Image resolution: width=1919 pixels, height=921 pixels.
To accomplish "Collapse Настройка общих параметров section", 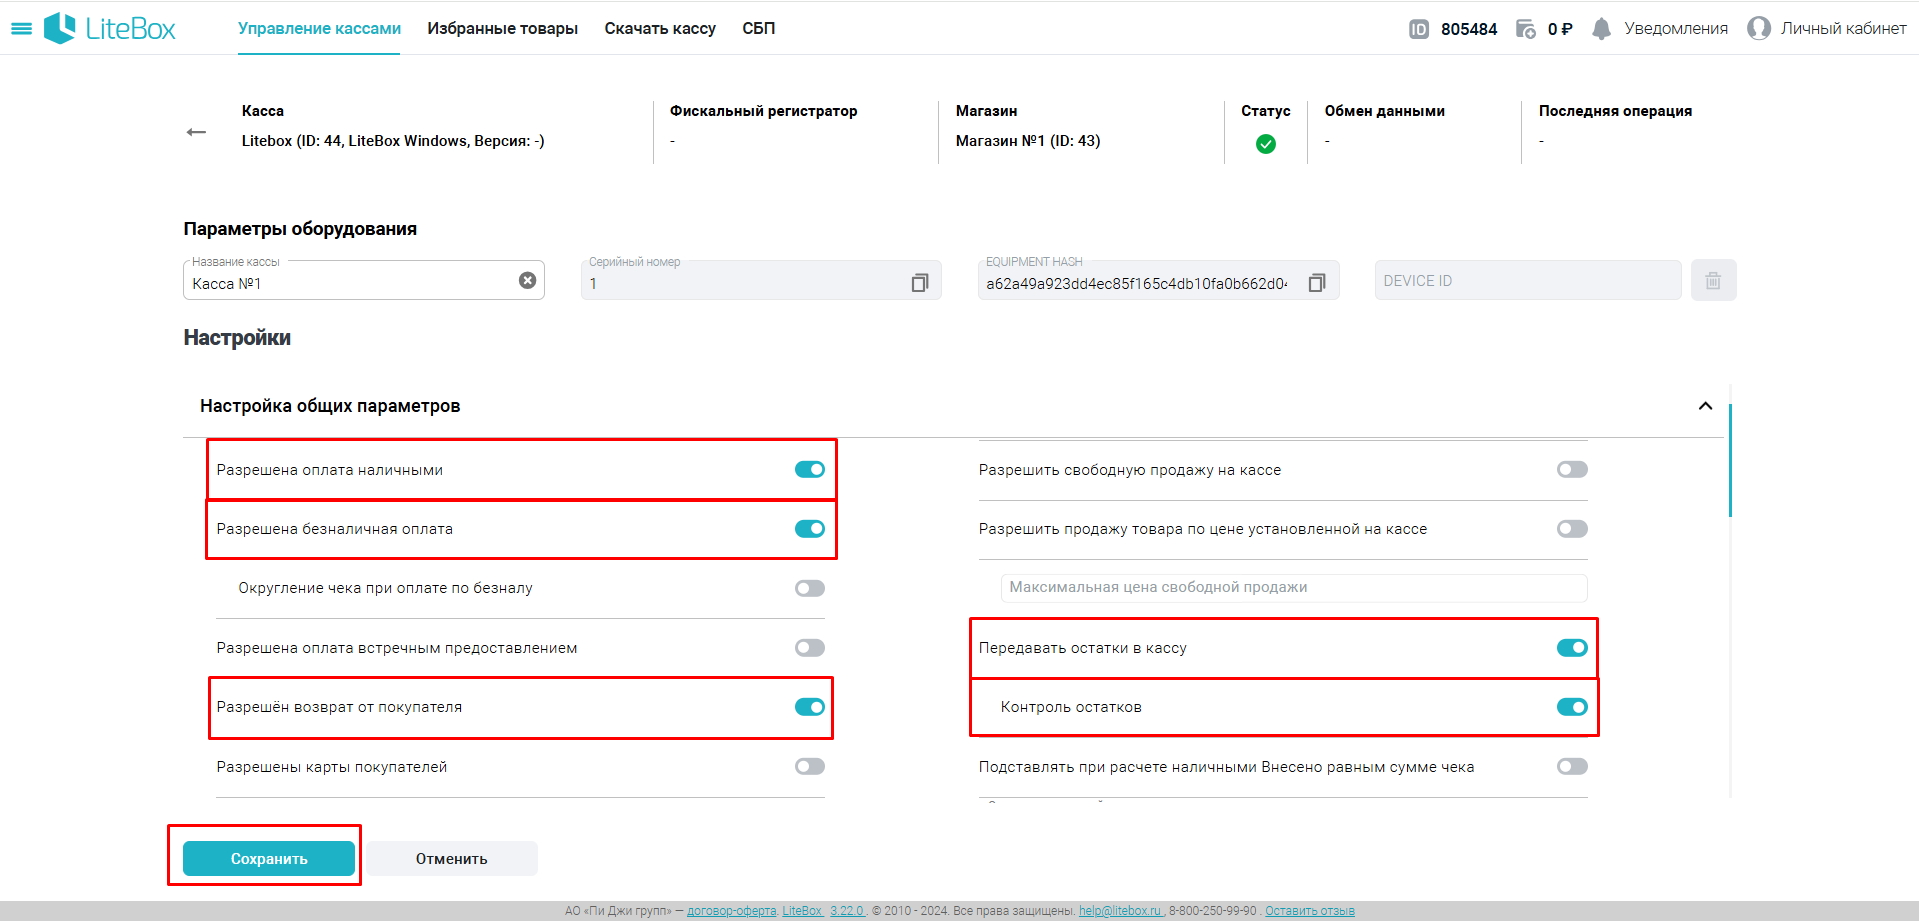I will click(1705, 406).
